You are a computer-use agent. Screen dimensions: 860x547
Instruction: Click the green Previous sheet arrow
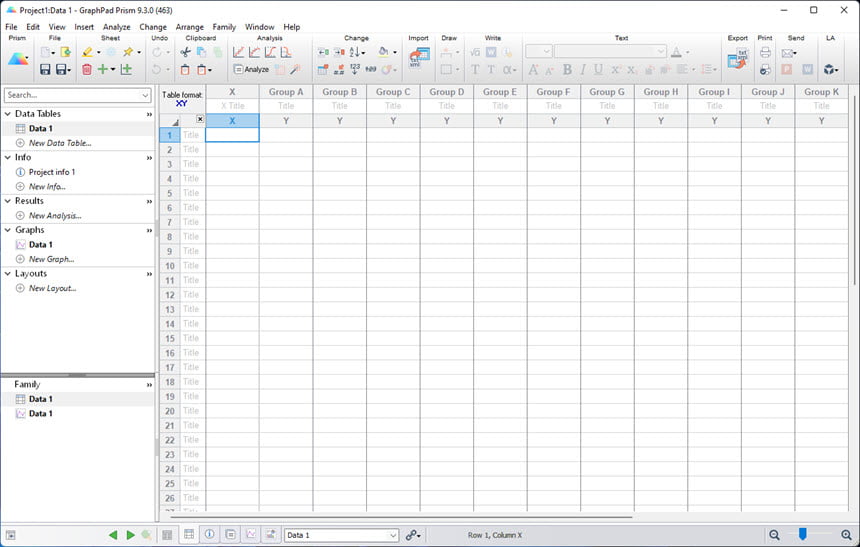pyautogui.click(x=113, y=534)
